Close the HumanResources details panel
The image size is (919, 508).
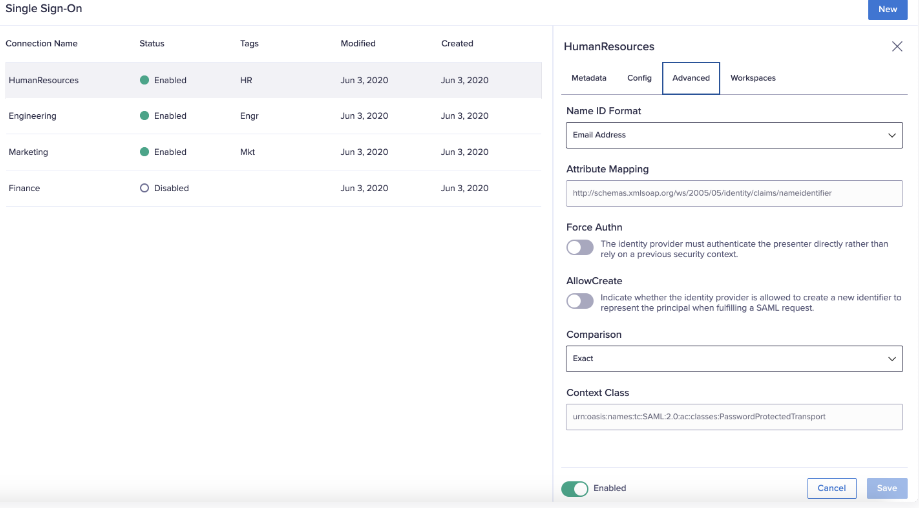click(896, 46)
